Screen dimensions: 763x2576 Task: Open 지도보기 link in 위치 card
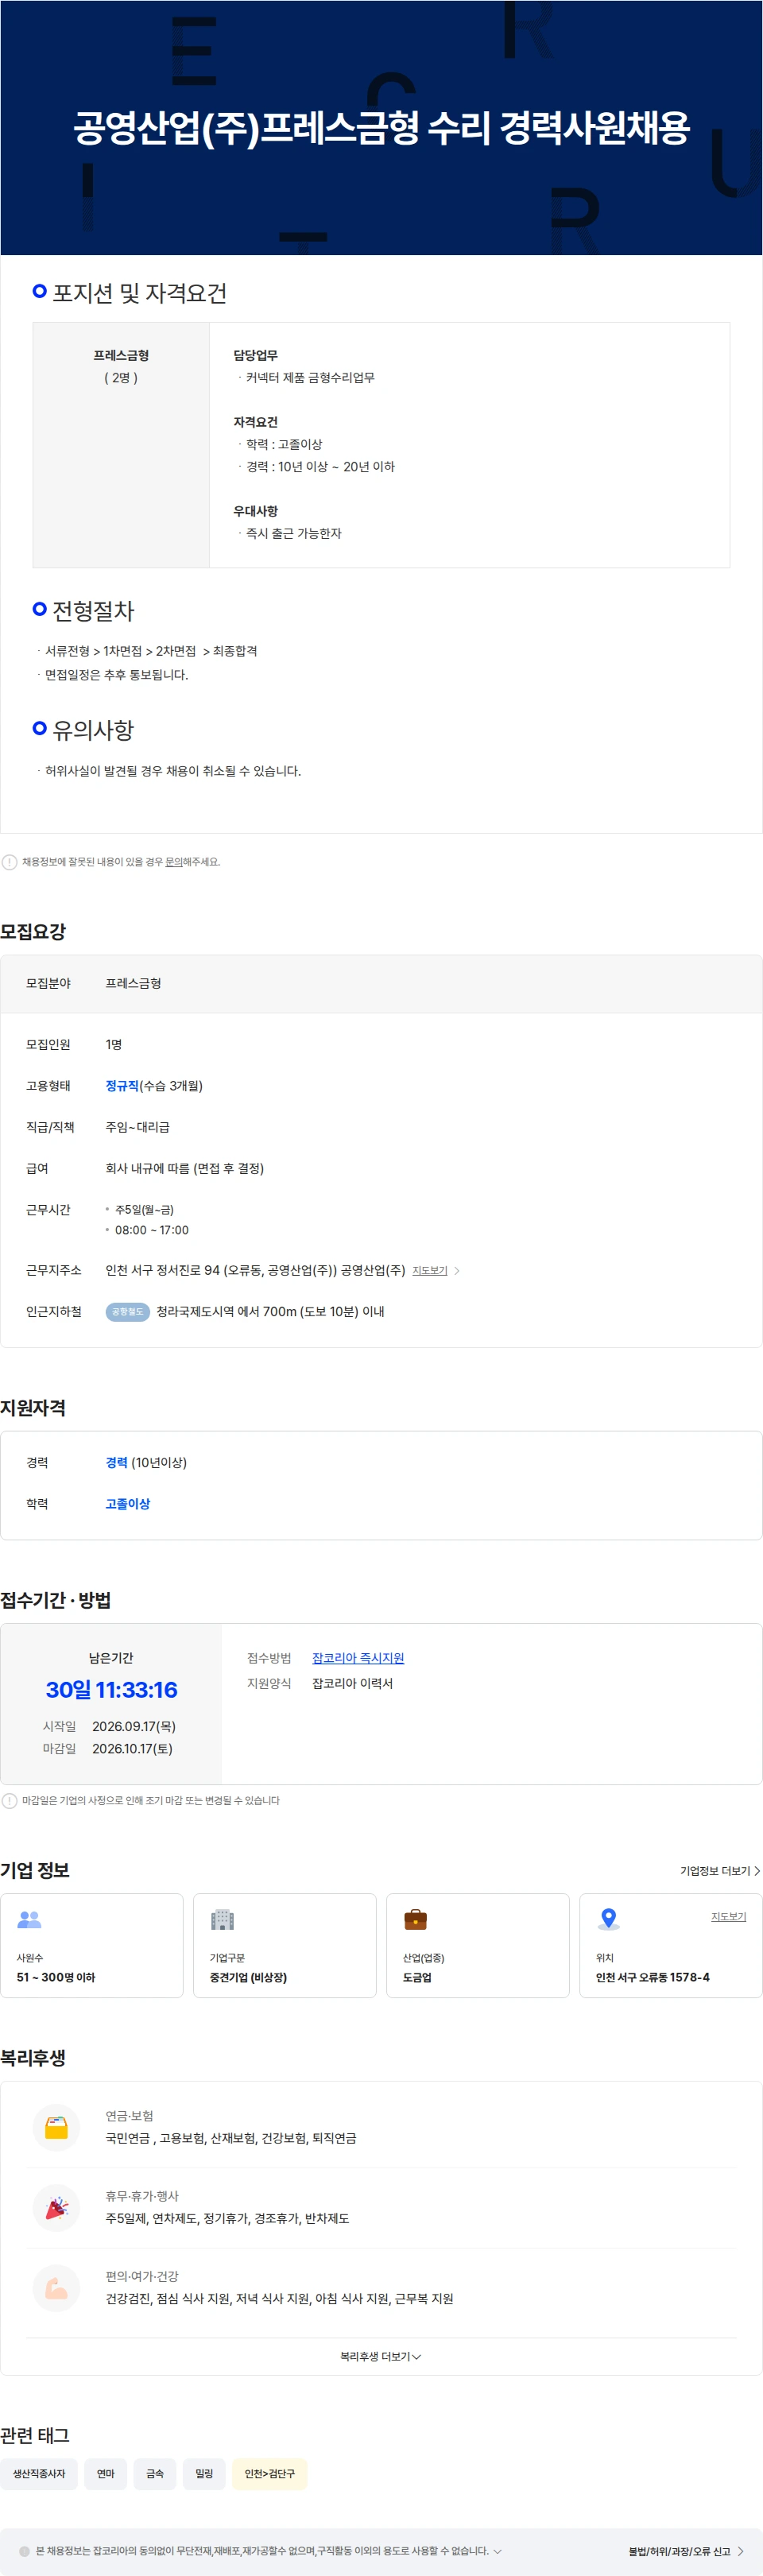pos(728,1917)
